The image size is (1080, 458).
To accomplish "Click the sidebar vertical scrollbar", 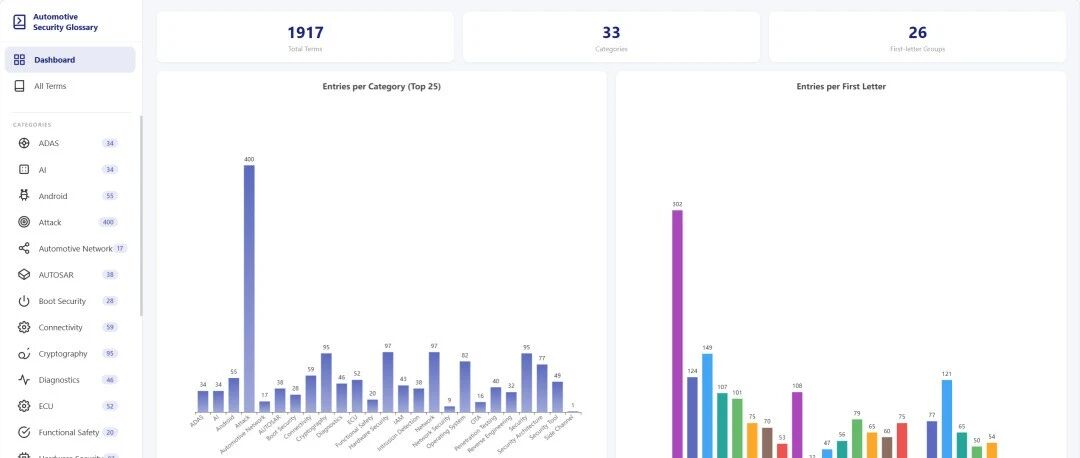I will tap(141, 216).
